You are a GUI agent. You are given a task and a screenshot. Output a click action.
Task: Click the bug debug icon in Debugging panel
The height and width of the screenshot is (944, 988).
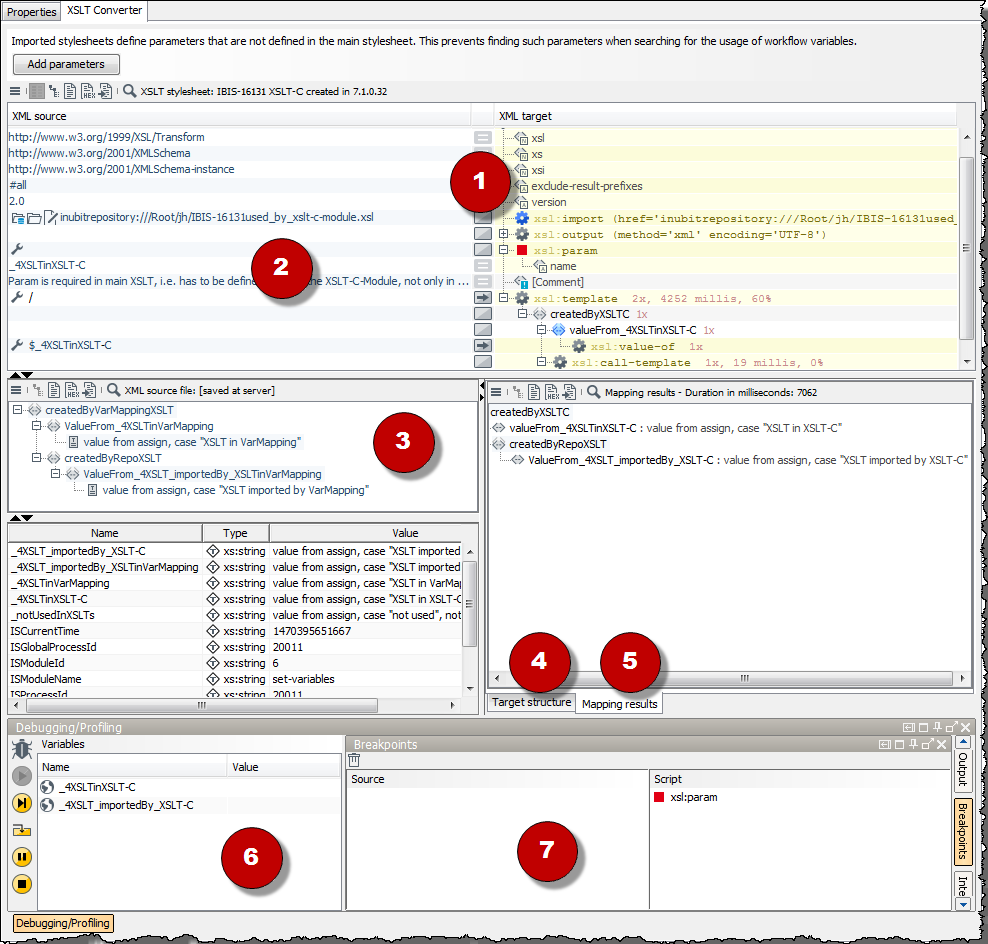coord(21,750)
